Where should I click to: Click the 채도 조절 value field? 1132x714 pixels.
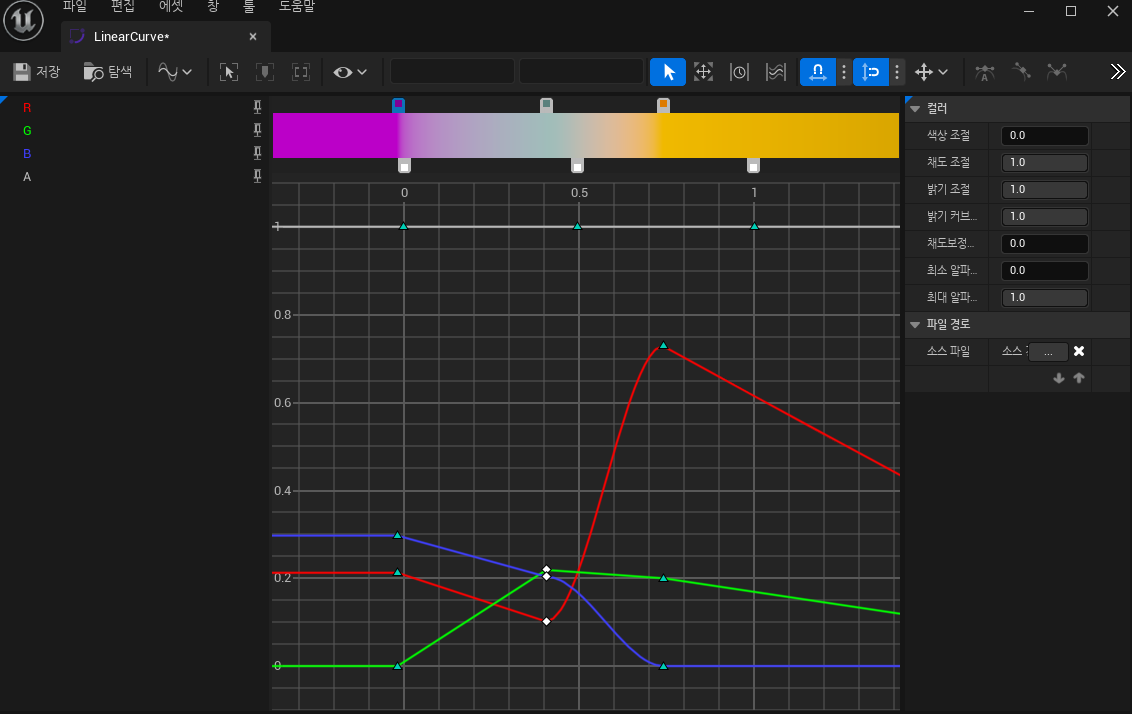point(1044,162)
